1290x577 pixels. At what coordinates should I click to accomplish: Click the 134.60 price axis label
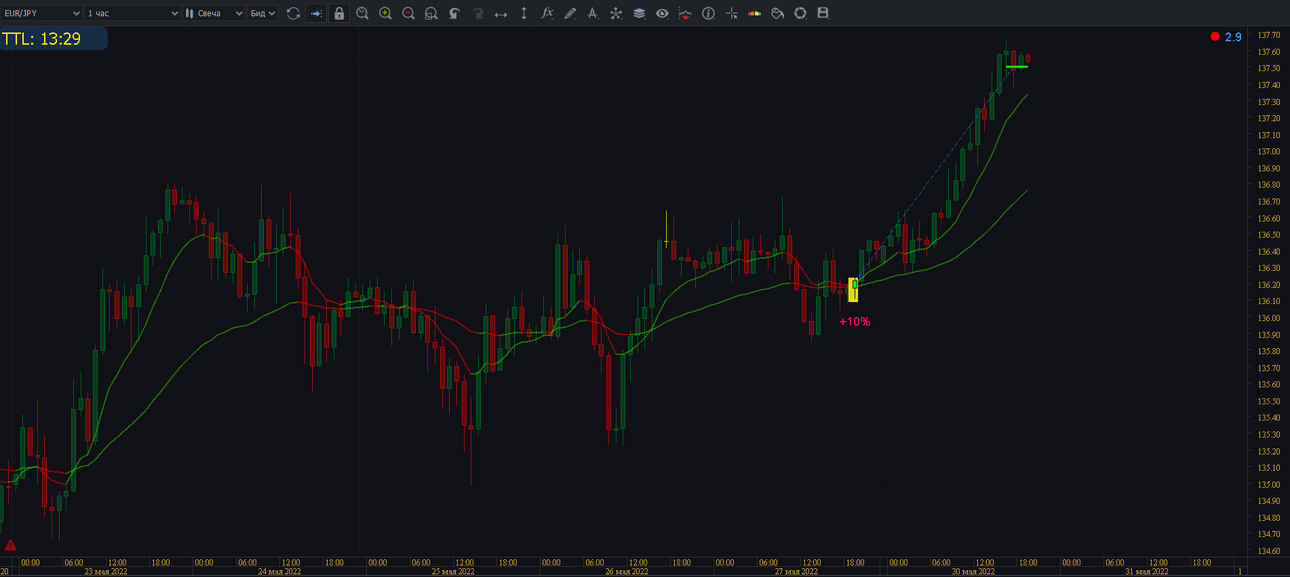coord(1269,551)
